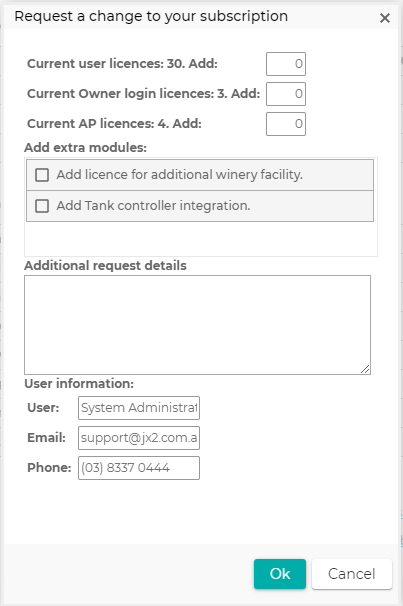Click the Email field showing support@jx2
The width and height of the screenshot is (403, 606).
pyautogui.click(x=139, y=438)
